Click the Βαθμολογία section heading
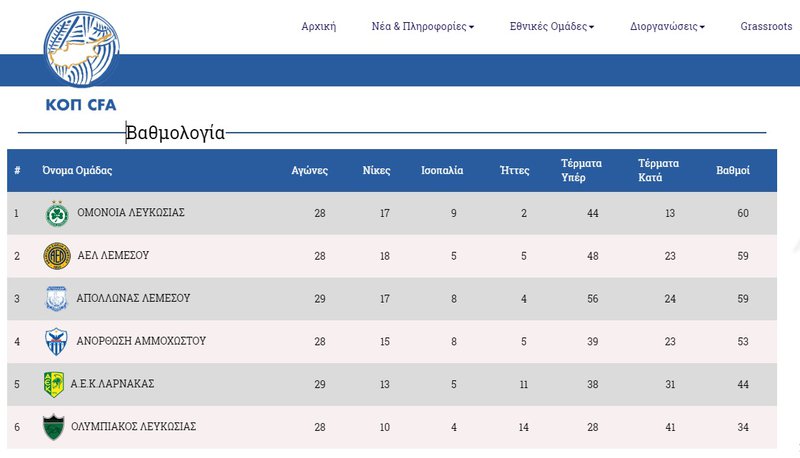800x458 pixels. (x=175, y=133)
